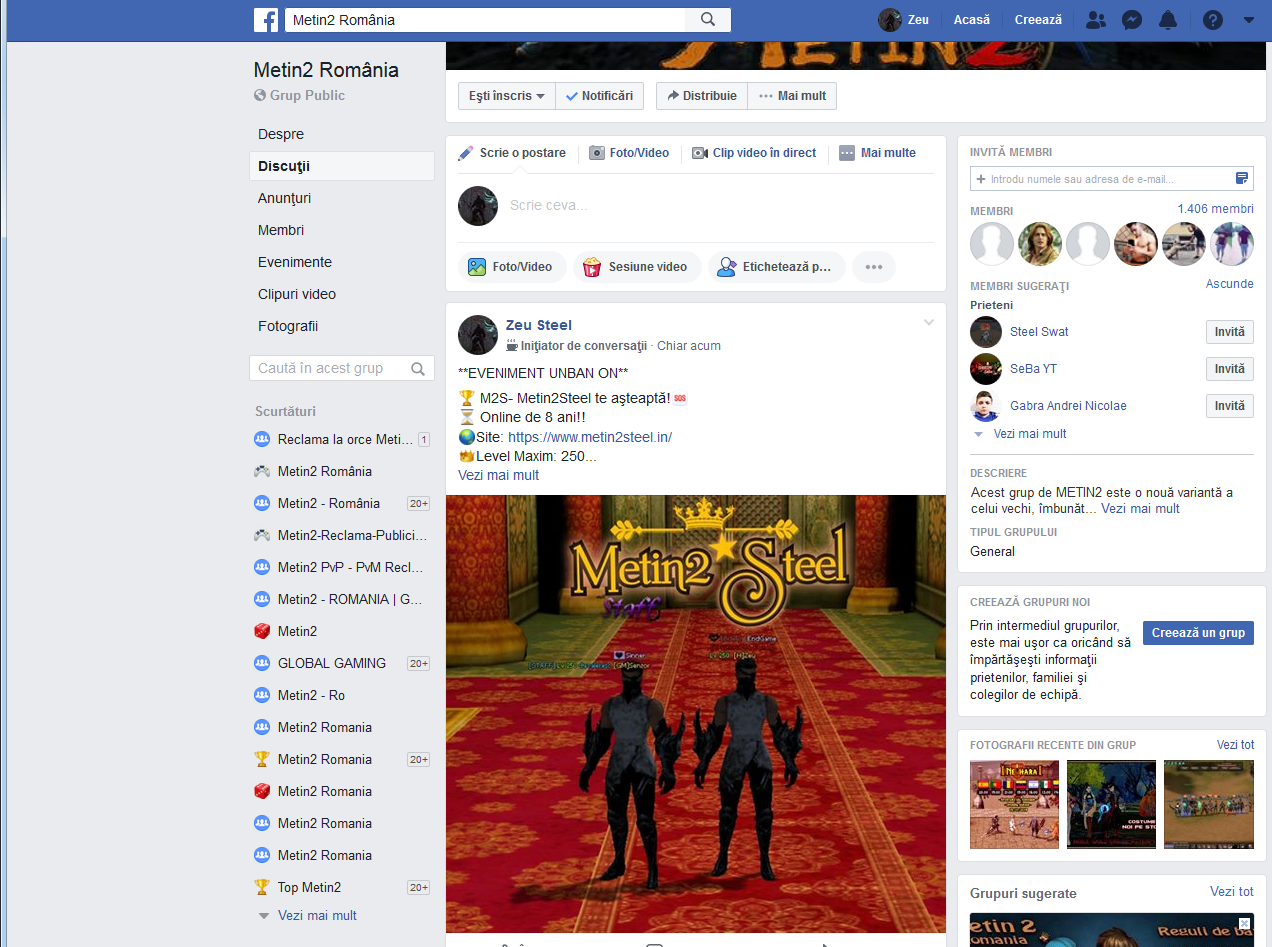Click the Etichetează prieteni pill button
Viewport: 1272px width, 947px height.
777,267
